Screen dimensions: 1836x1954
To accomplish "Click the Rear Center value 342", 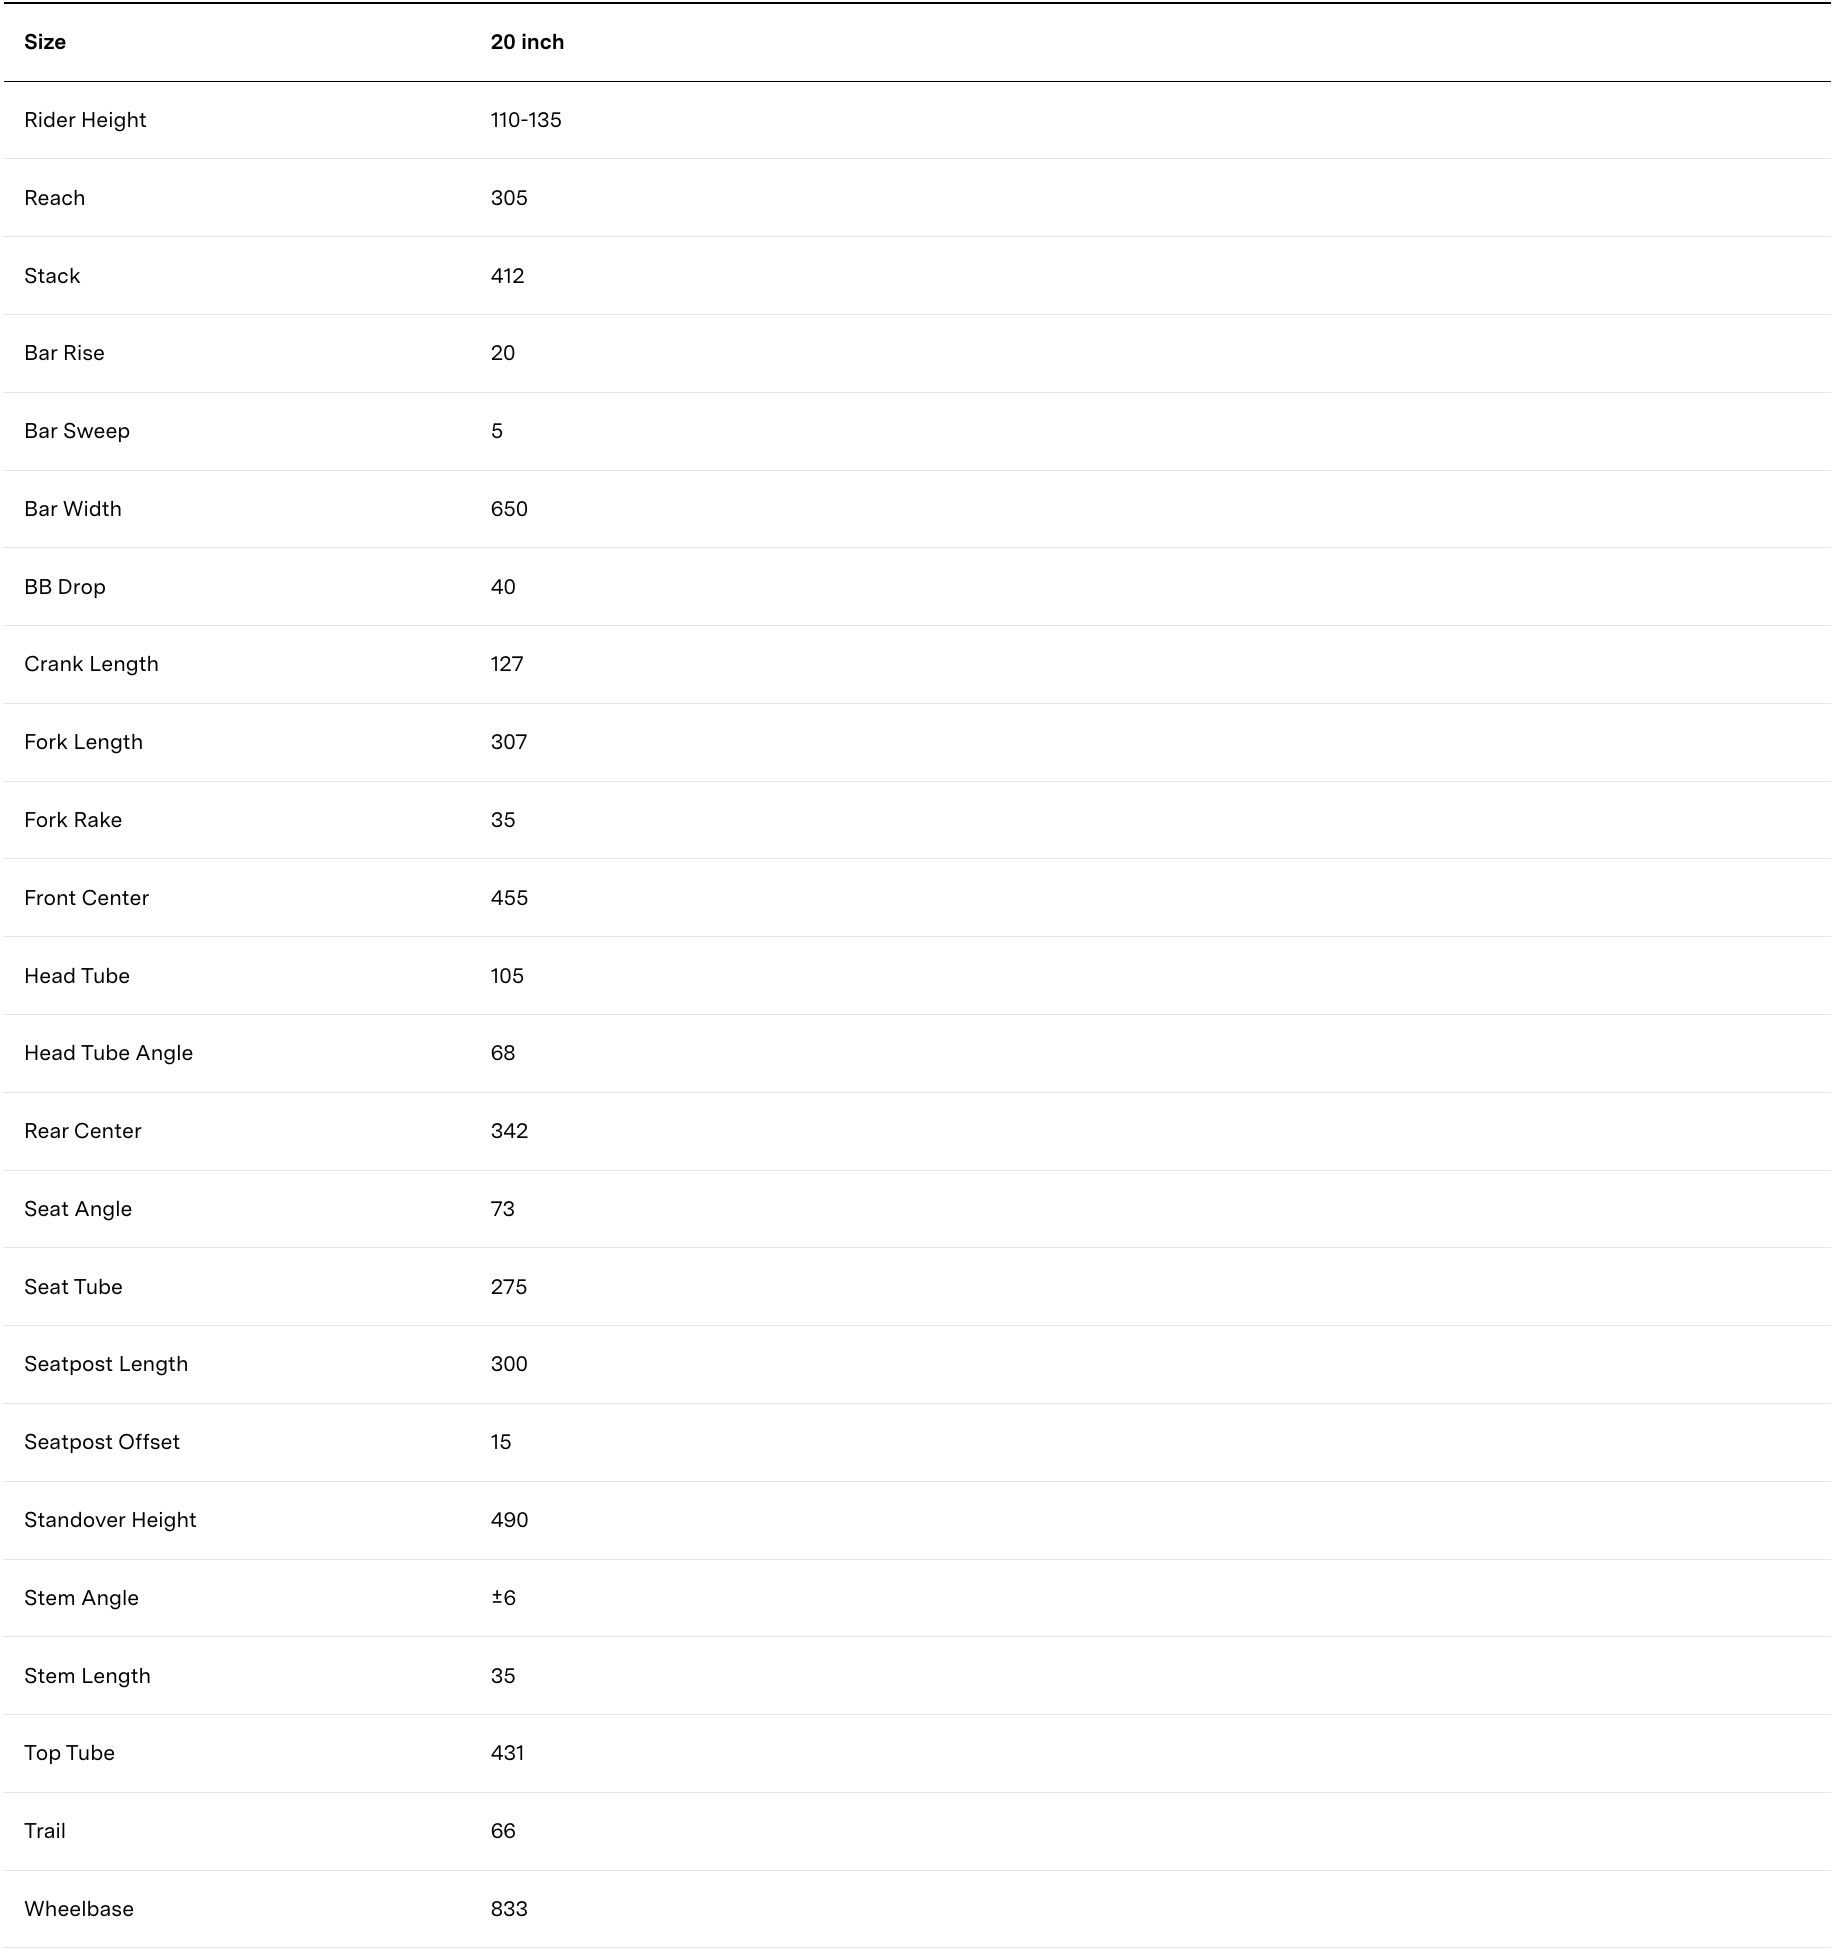I will [x=509, y=1131].
